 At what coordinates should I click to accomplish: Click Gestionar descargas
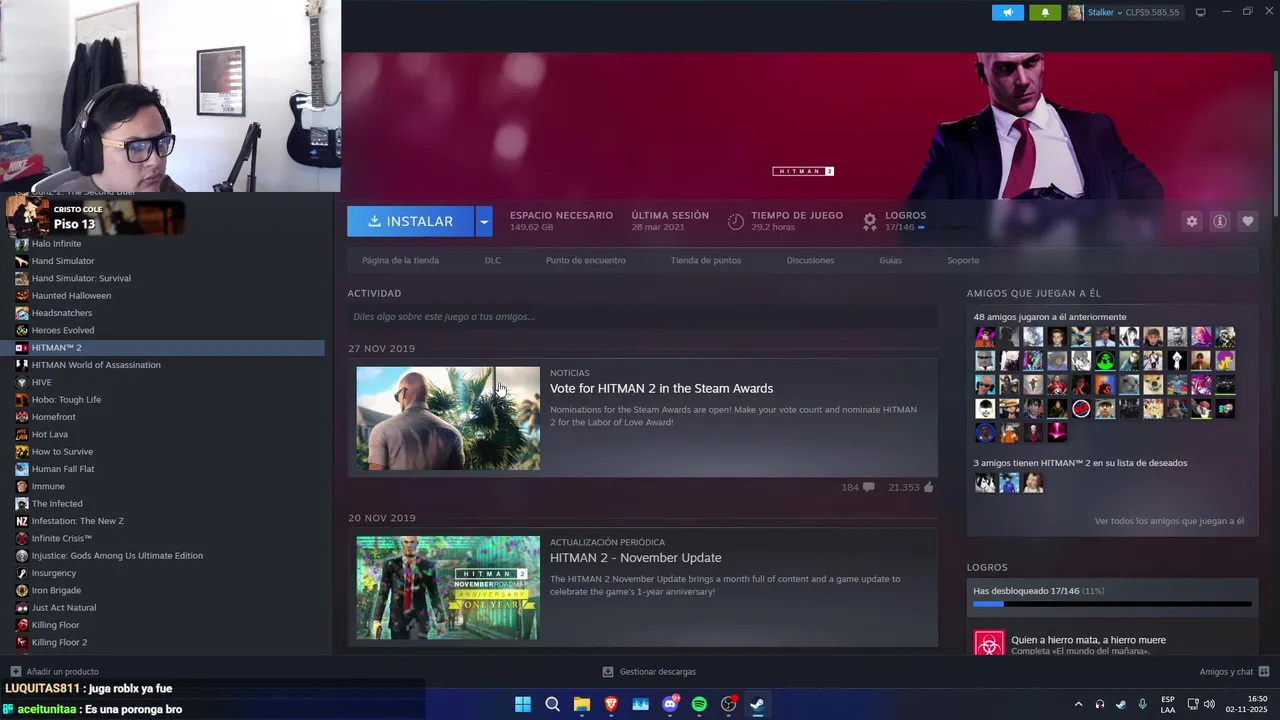point(658,672)
